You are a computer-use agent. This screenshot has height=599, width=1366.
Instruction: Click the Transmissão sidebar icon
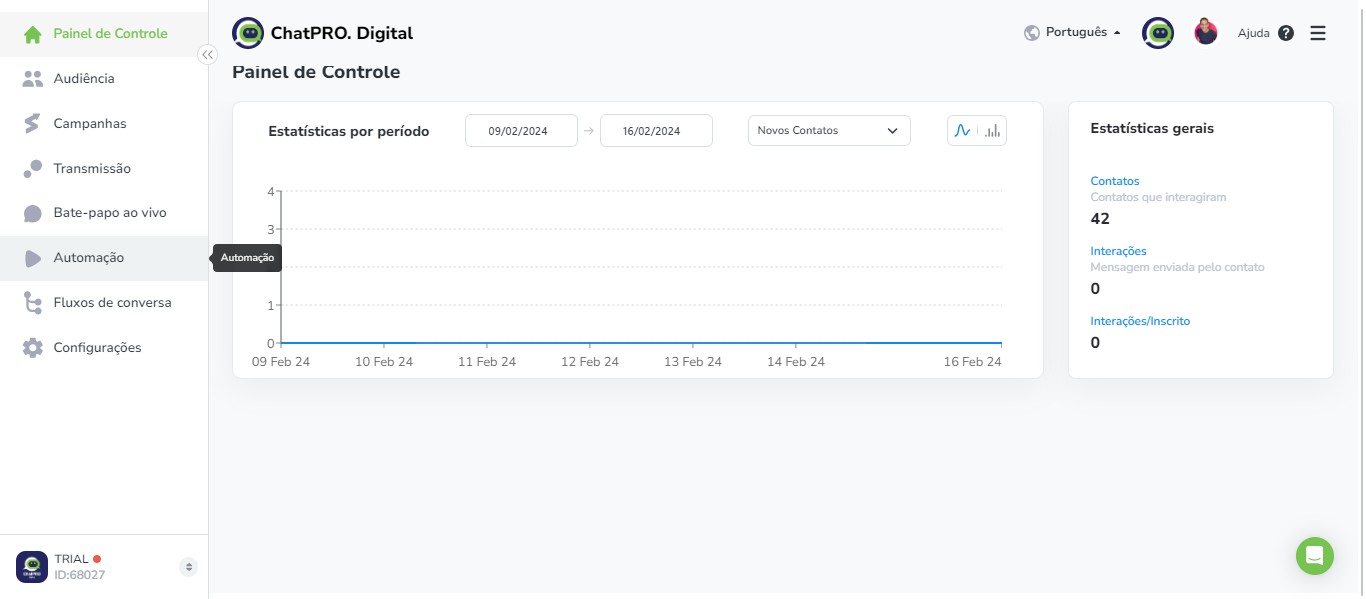(x=33, y=169)
